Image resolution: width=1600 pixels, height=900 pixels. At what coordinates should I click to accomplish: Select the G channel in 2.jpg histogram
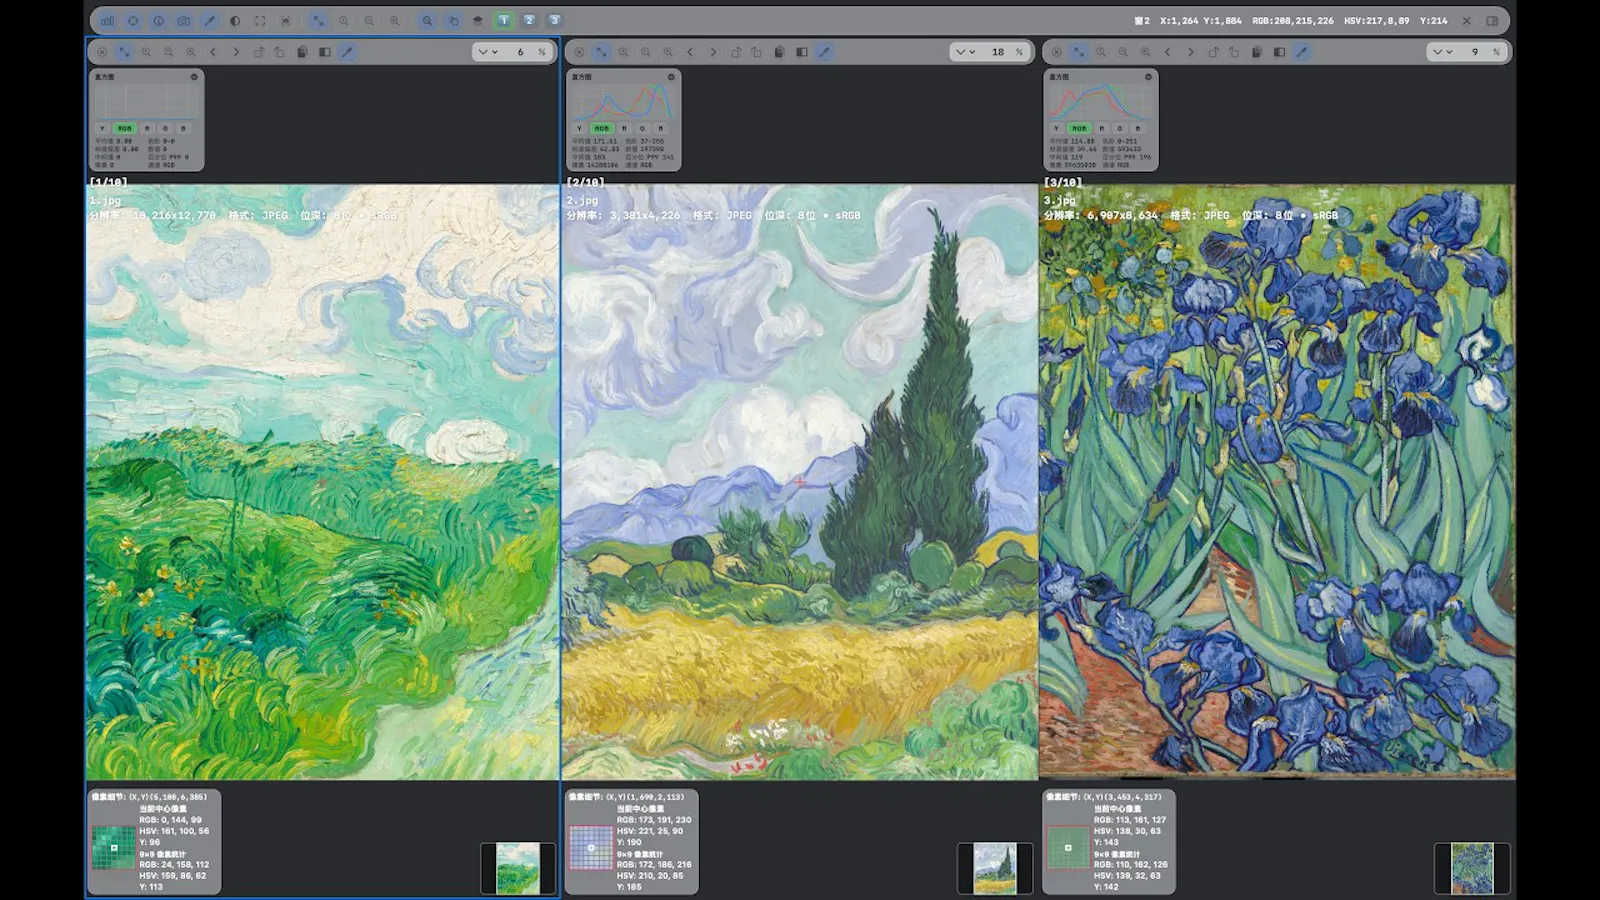tap(642, 128)
